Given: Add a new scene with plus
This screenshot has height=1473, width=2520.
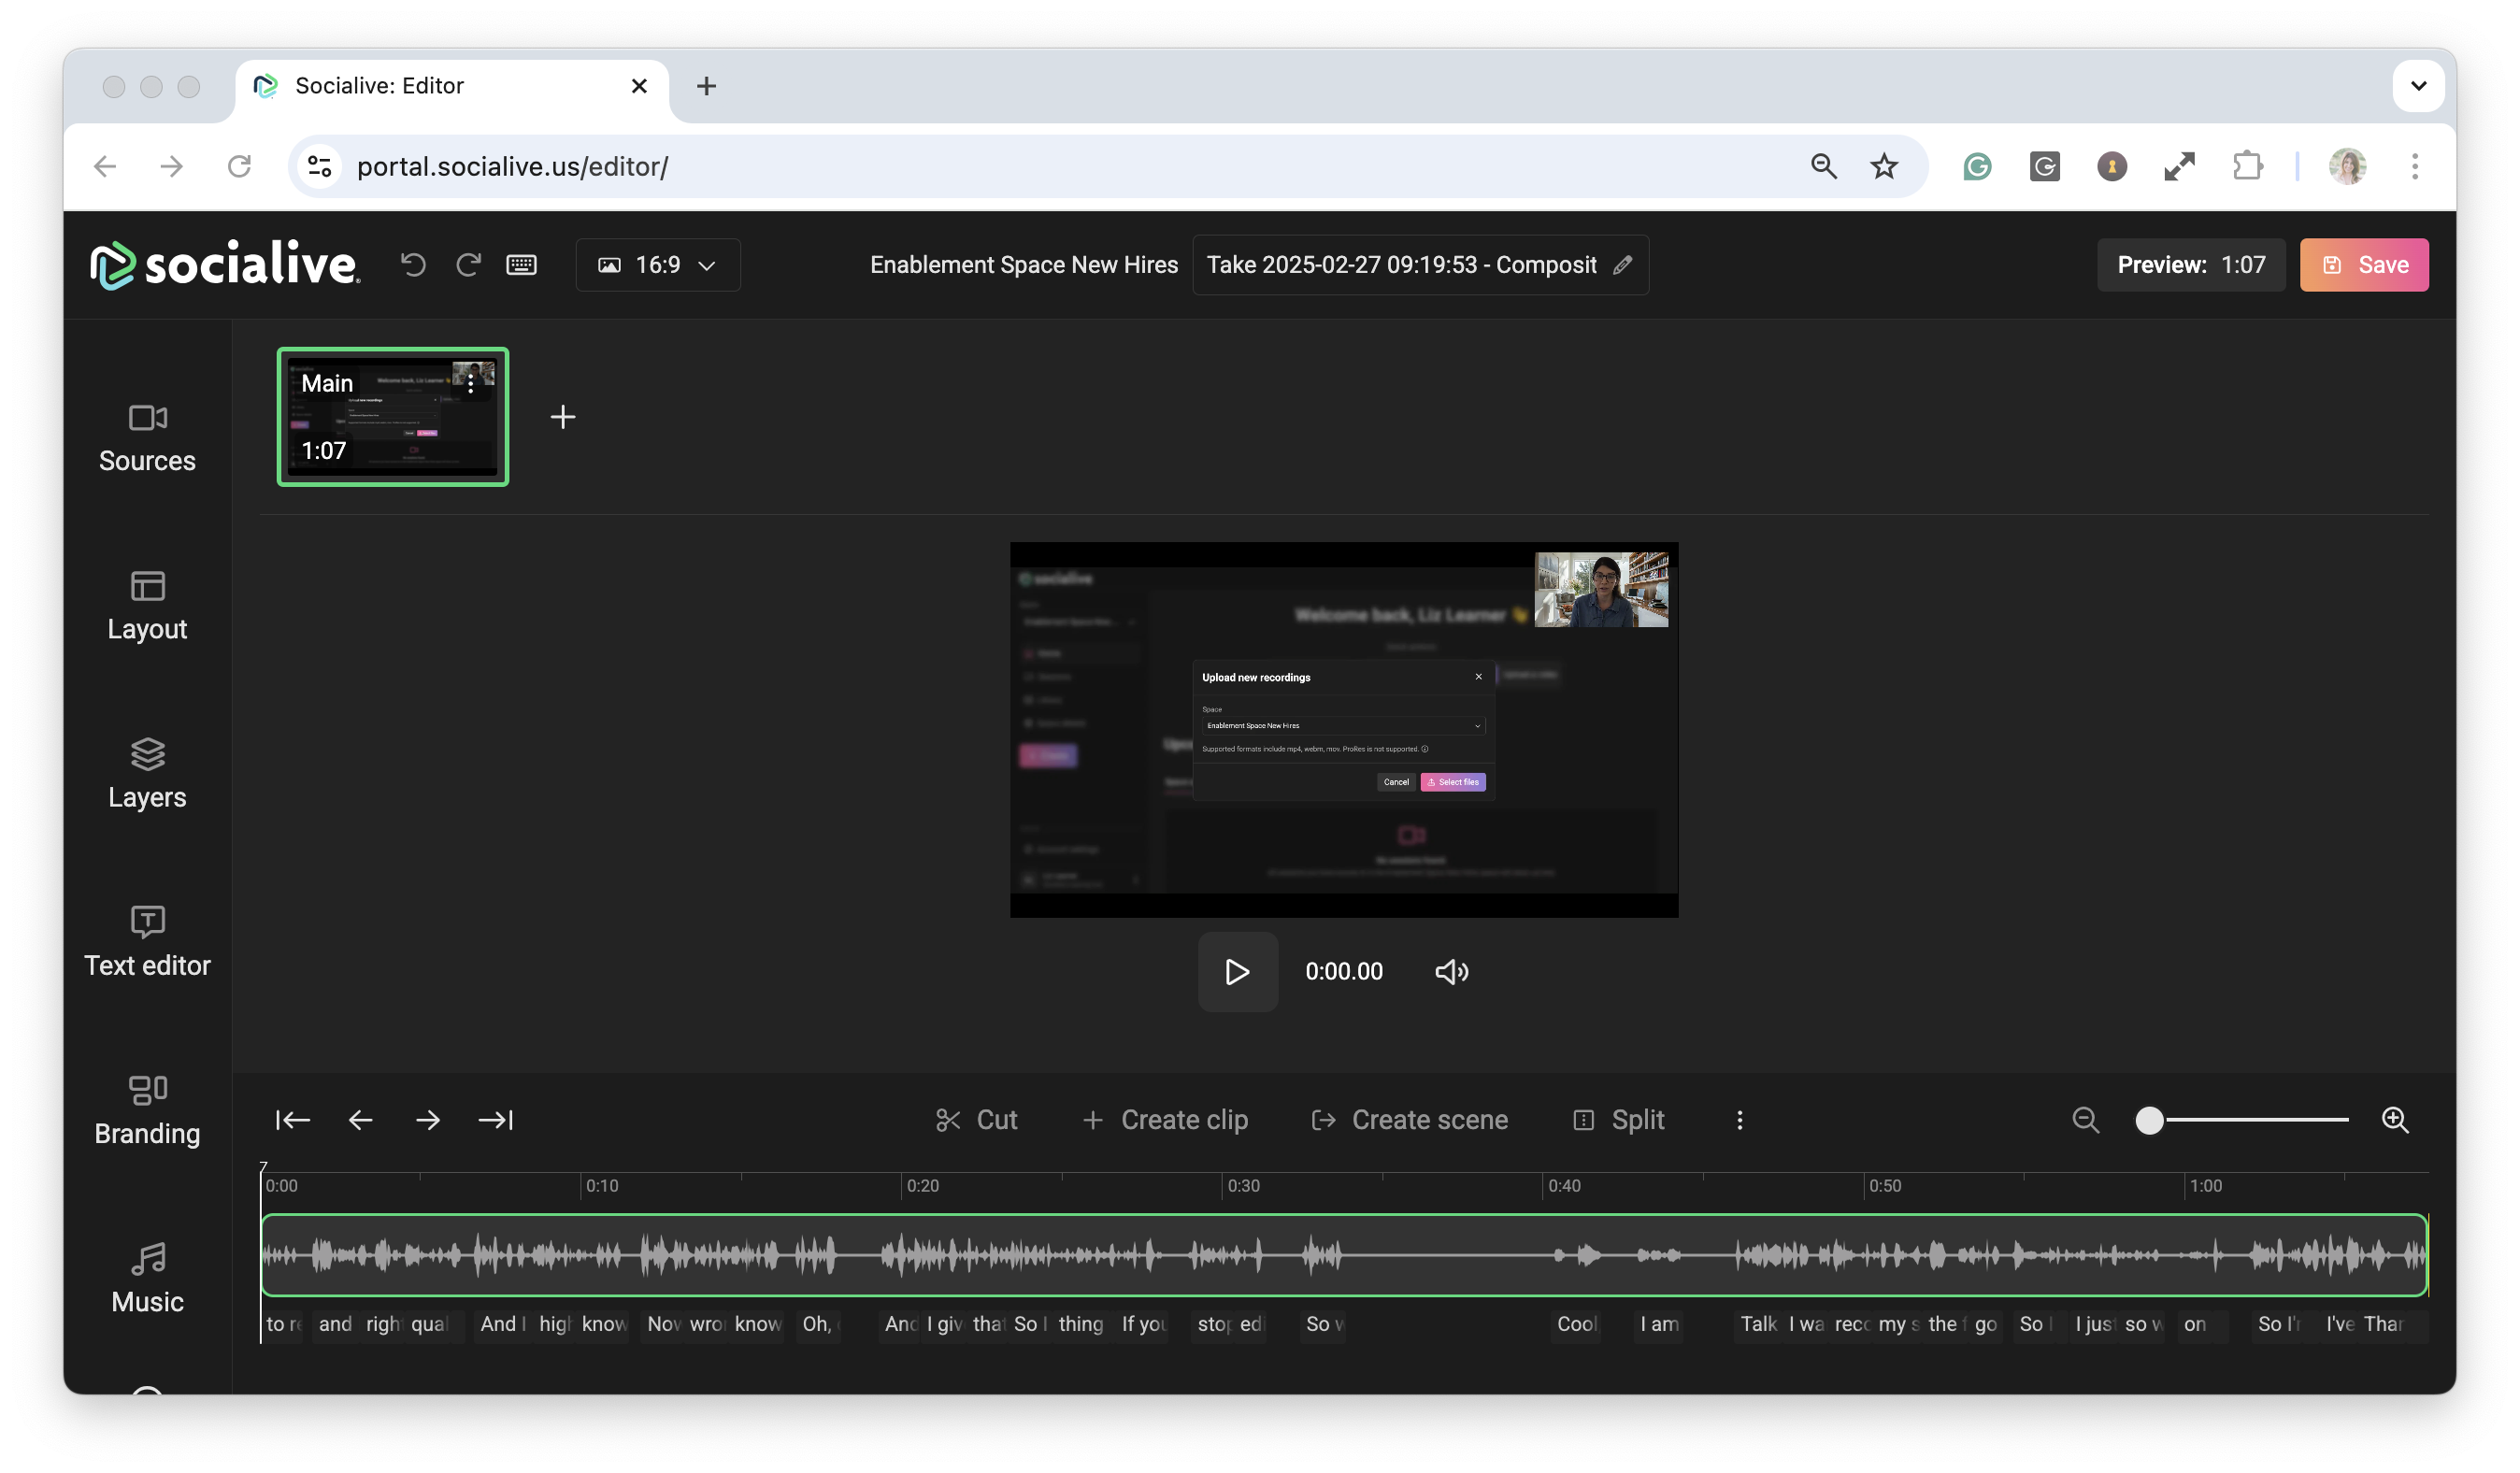Looking at the screenshot, I should pyautogui.click(x=563, y=417).
